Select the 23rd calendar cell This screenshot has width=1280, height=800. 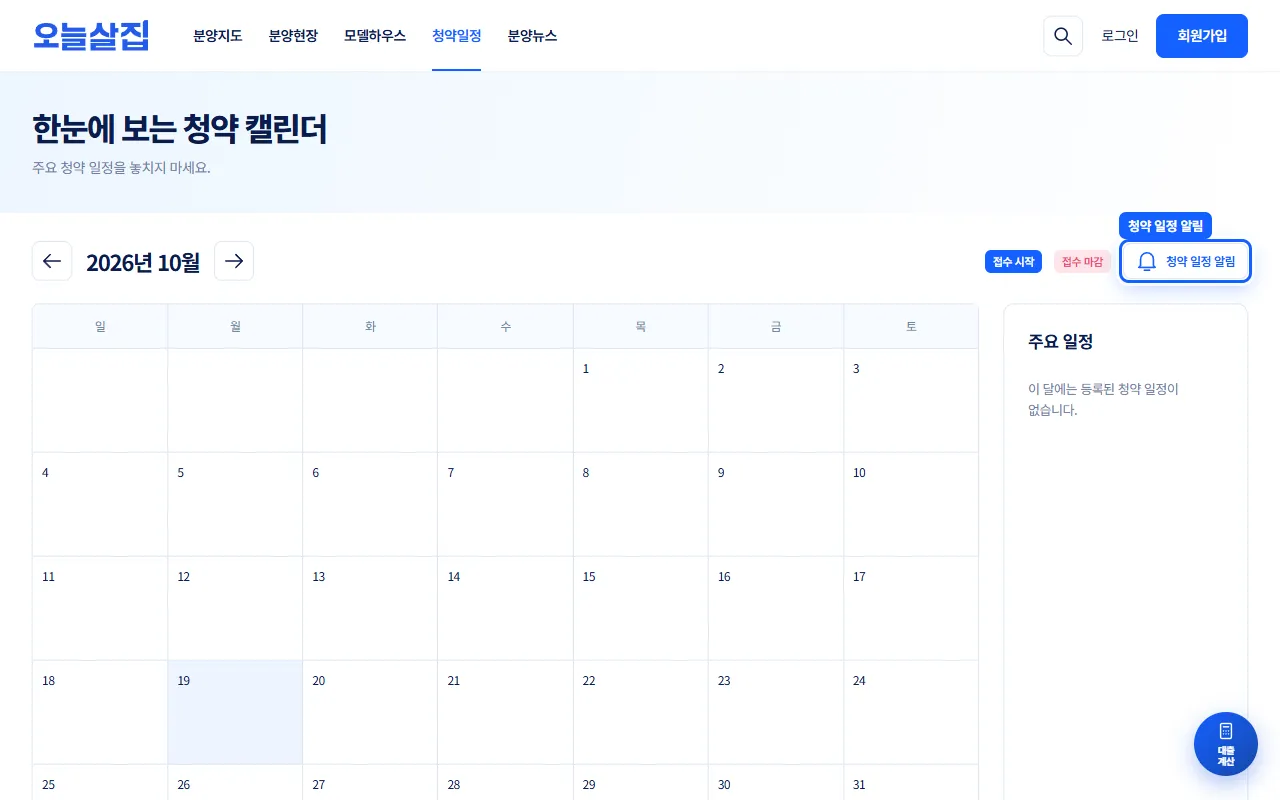[x=776, y=712]
